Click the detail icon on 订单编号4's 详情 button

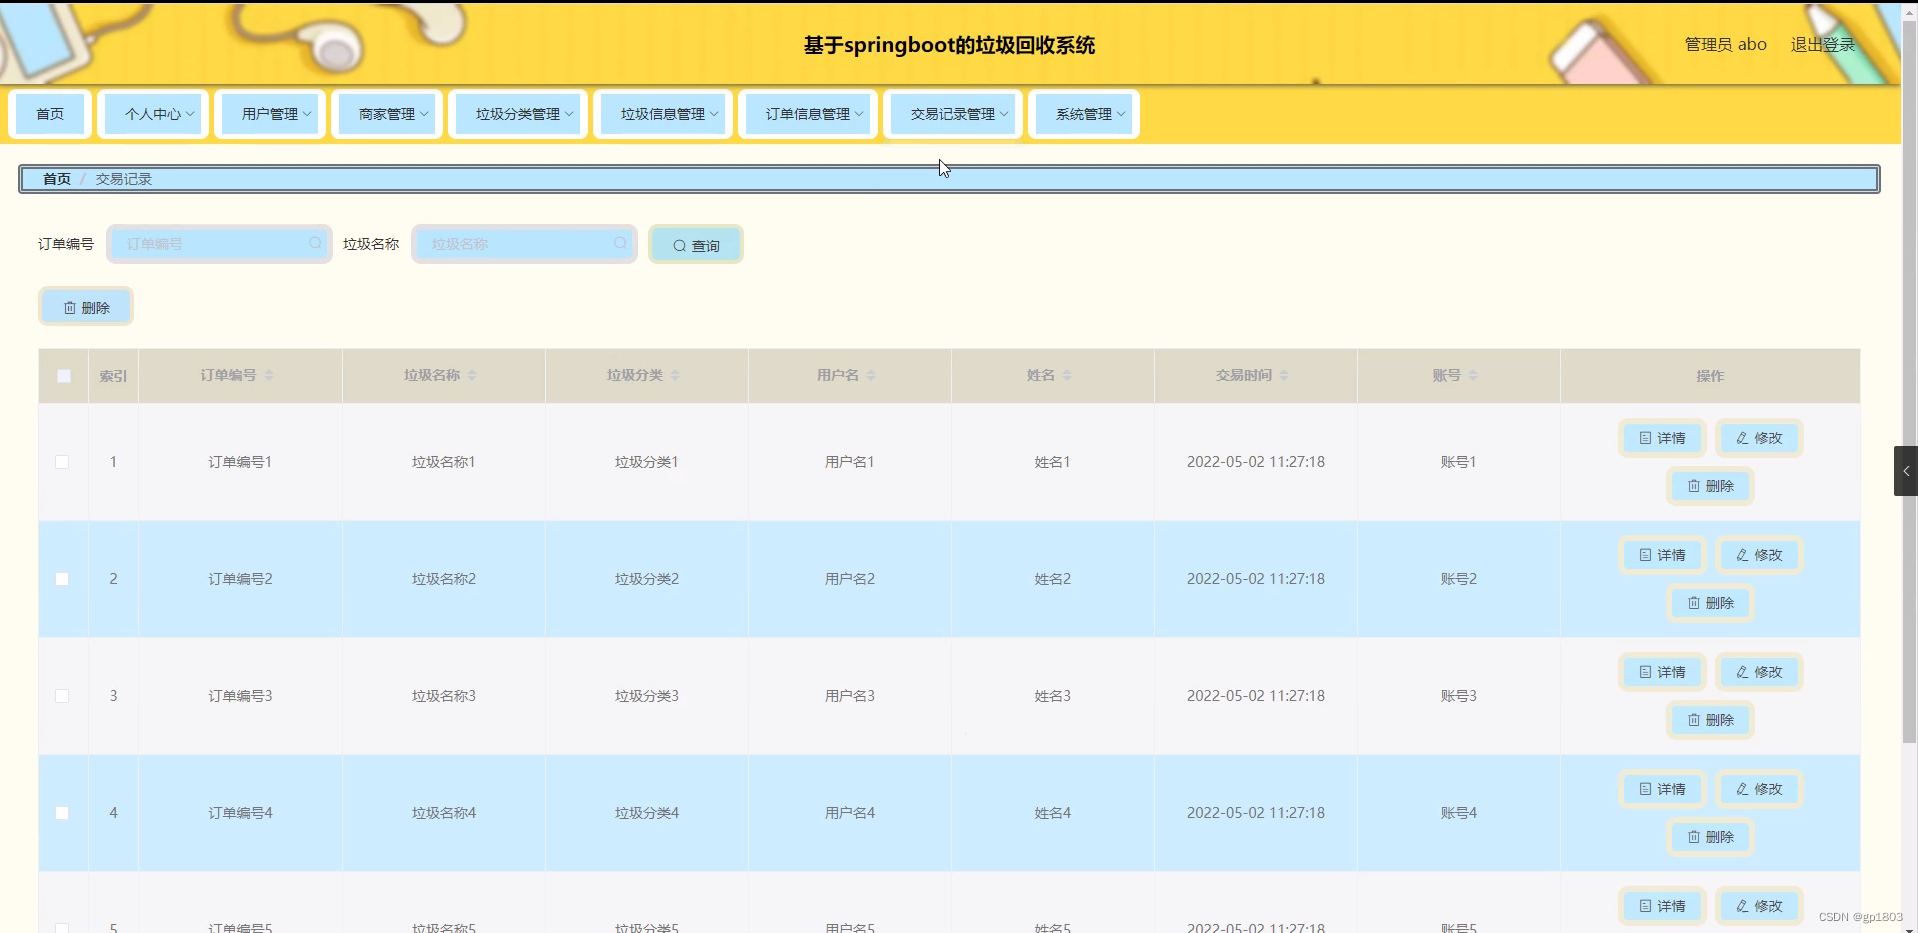(x=1643, y=789)
